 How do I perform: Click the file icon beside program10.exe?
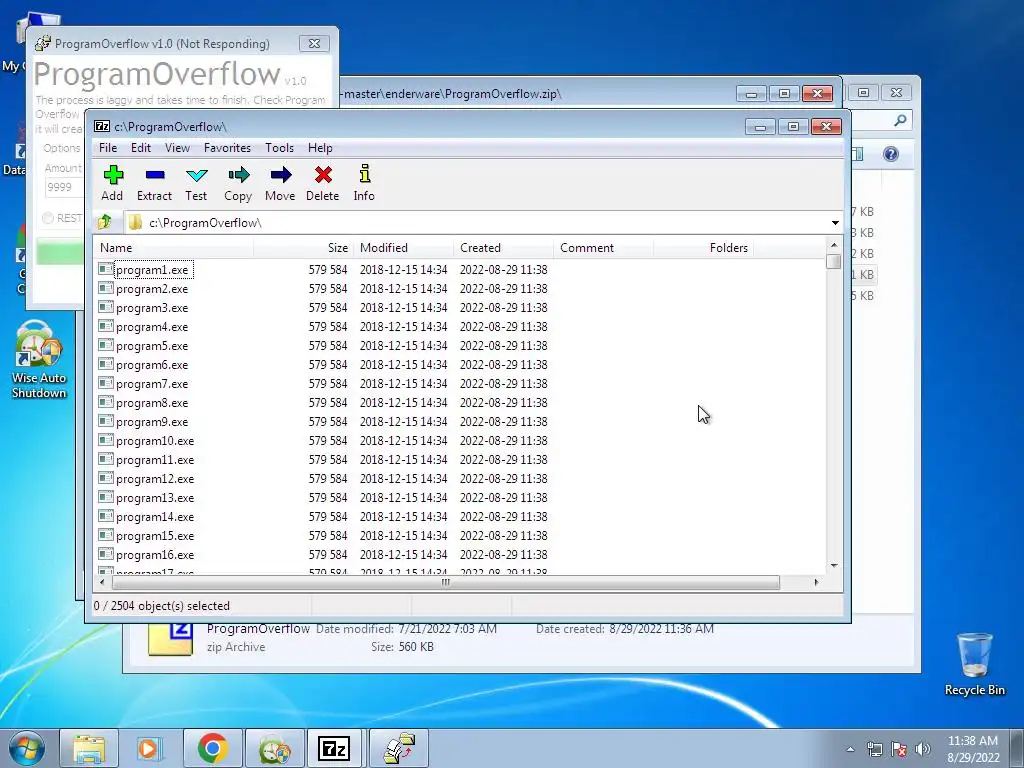click(x=106, y=440)
